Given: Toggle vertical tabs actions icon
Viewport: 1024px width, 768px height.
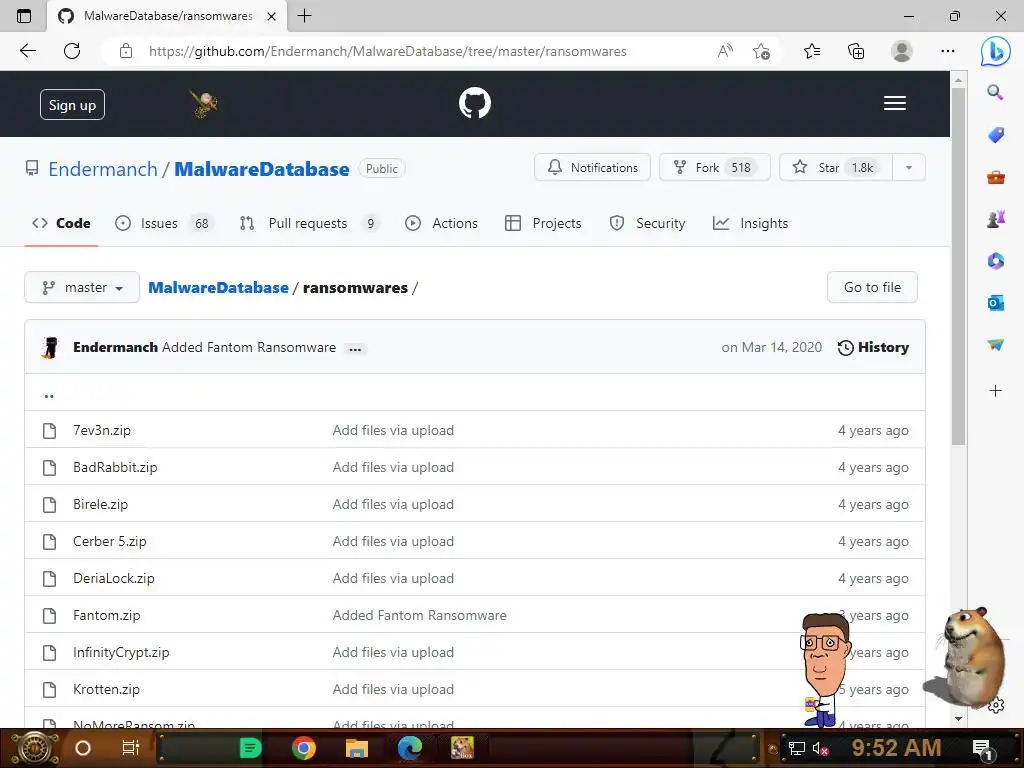Looking at the screenshot, I should (24, 16).
